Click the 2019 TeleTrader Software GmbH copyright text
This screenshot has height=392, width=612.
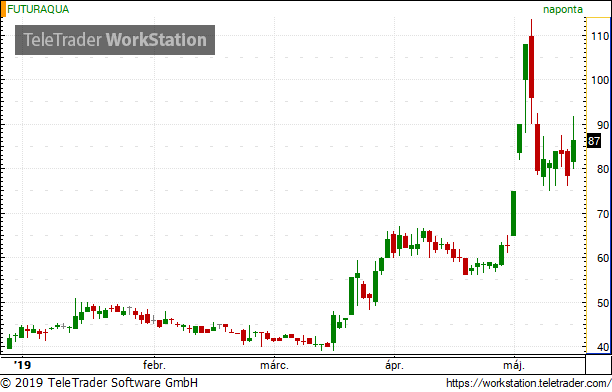(x=100, y=383)
